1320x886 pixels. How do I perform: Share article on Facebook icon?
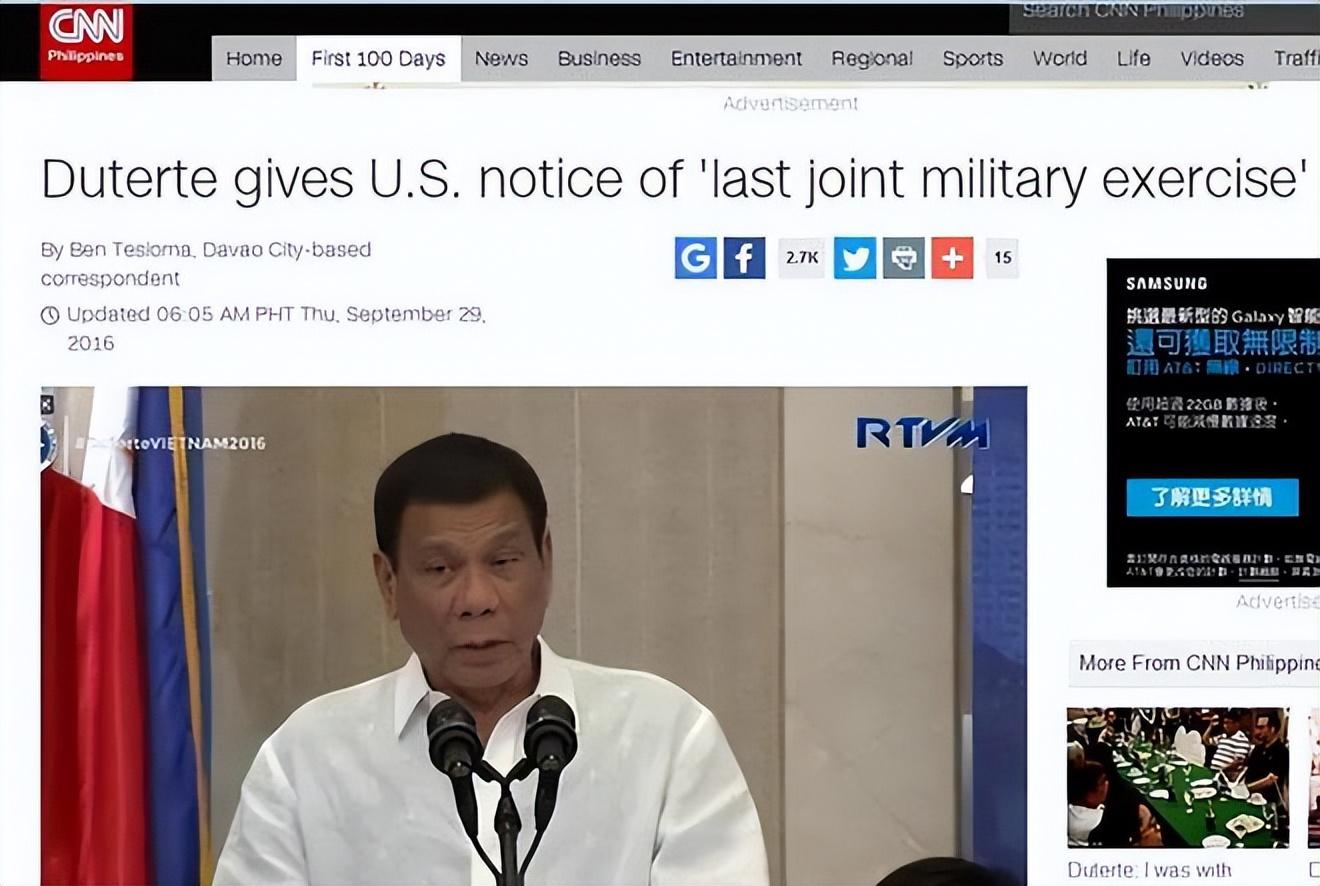744,258
